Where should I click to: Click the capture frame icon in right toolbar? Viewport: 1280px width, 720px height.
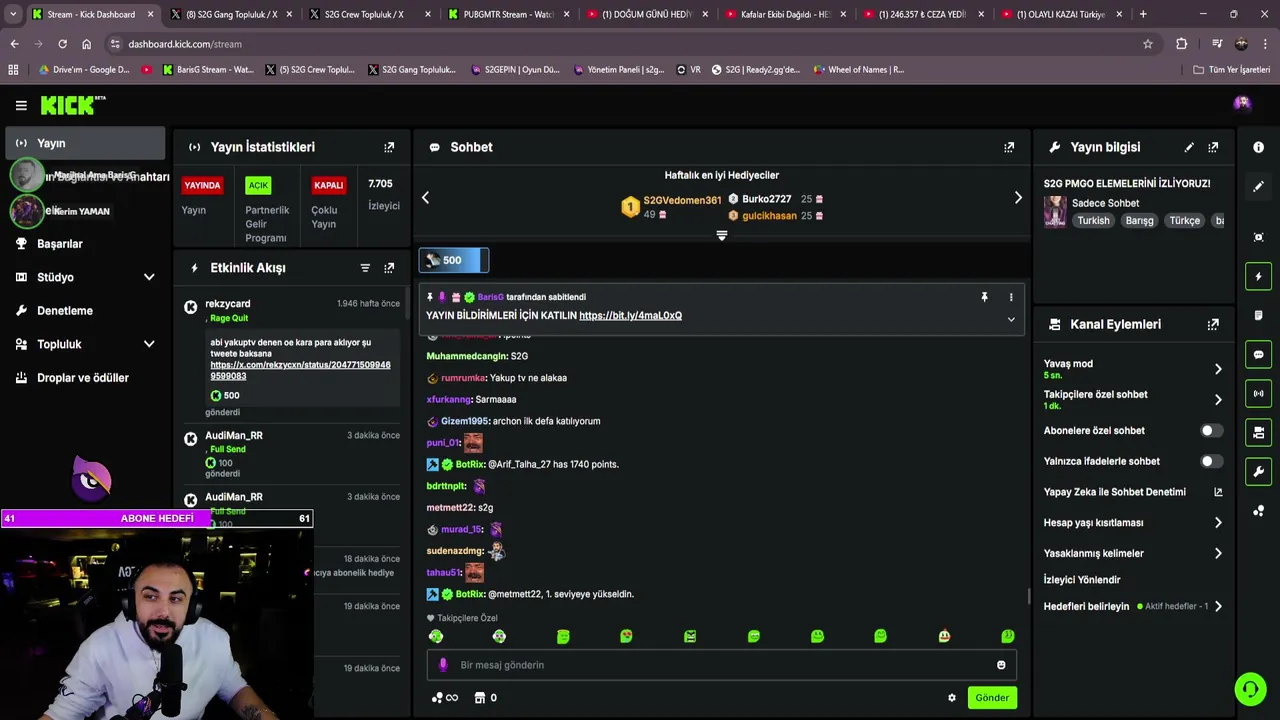(1258, 237)
